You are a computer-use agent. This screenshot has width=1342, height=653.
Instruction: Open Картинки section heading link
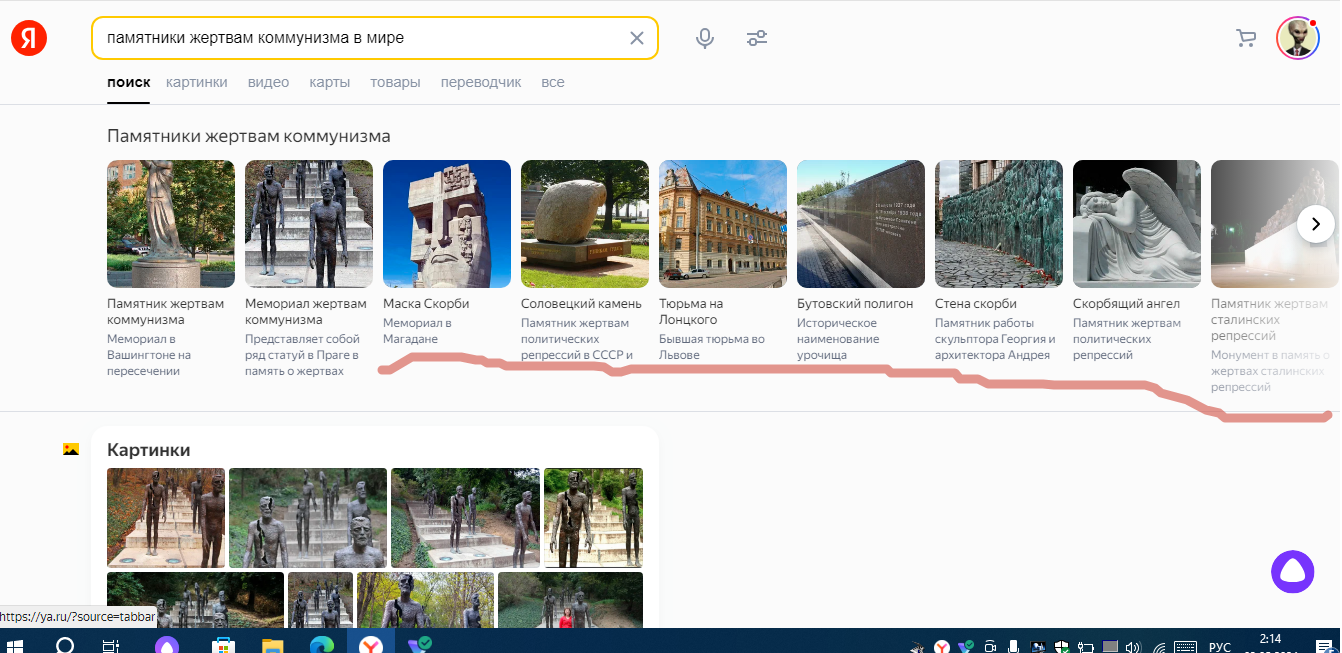[148, 450]
